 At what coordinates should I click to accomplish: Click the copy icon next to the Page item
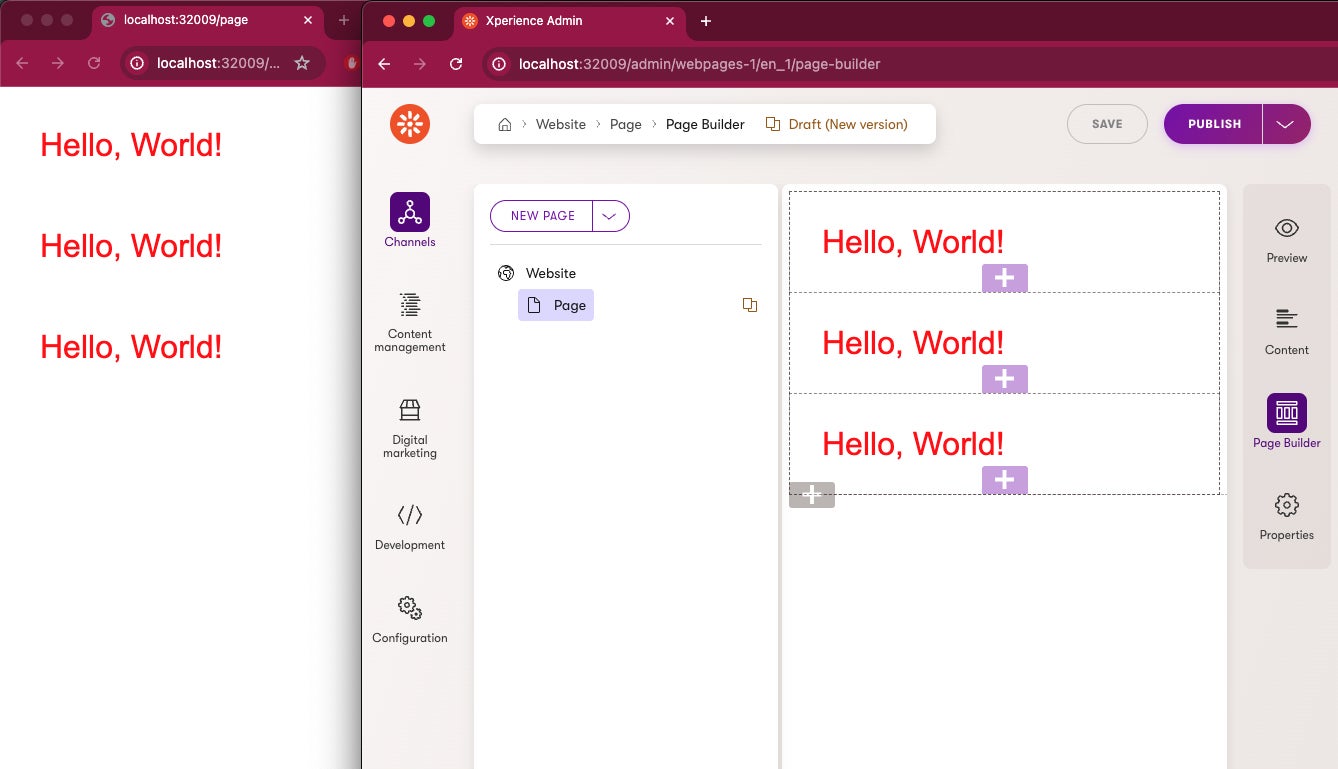750,305
